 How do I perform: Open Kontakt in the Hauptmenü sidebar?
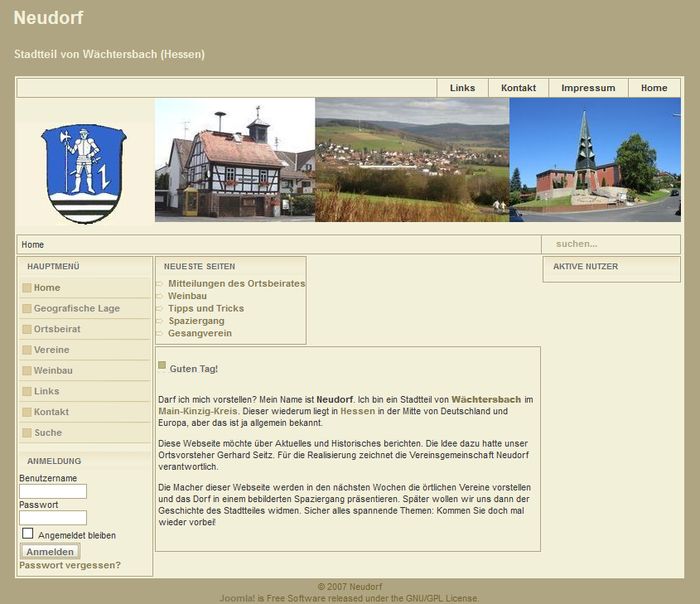[x=85, y=412]
